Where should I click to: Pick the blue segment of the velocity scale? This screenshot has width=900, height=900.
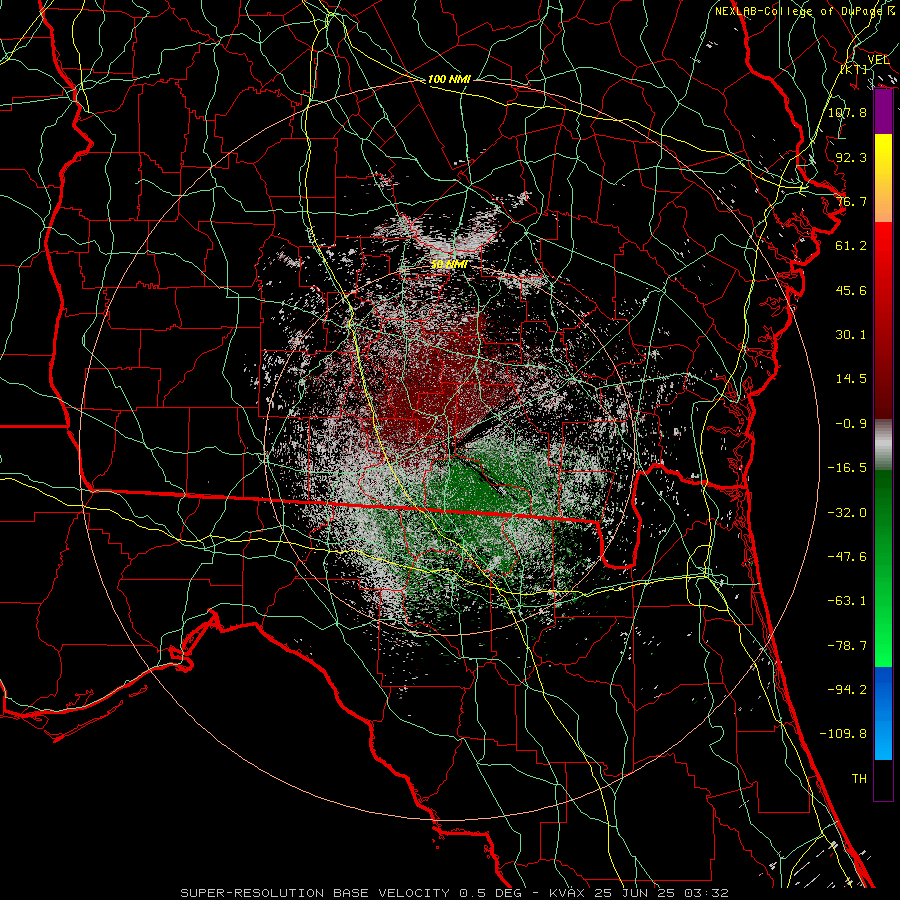pyautogui.click(x=883, y=689)
